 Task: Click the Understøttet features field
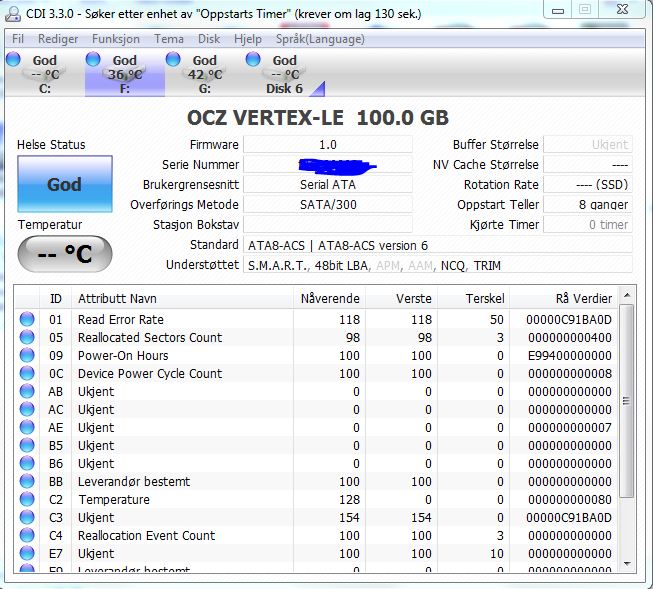click(x=438, y=265)
